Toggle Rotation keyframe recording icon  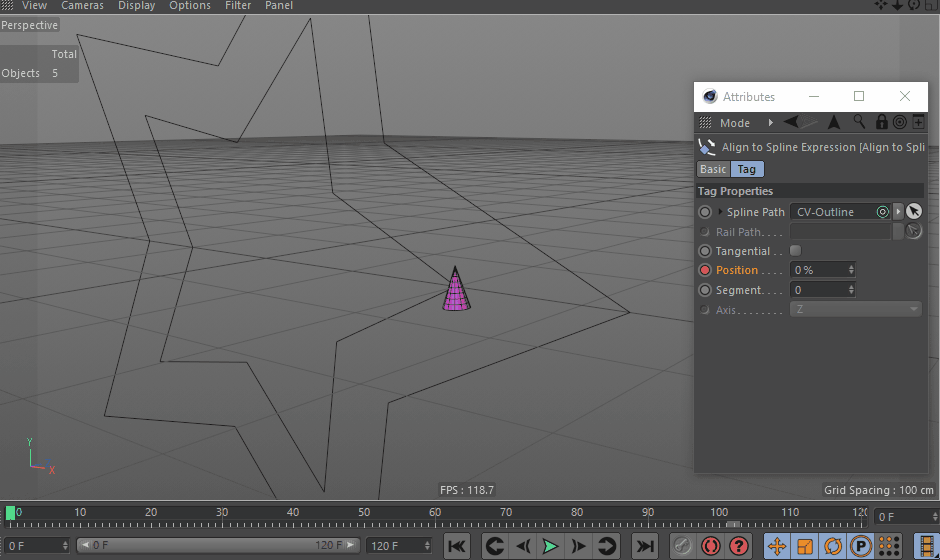click(x=833, y=546)
